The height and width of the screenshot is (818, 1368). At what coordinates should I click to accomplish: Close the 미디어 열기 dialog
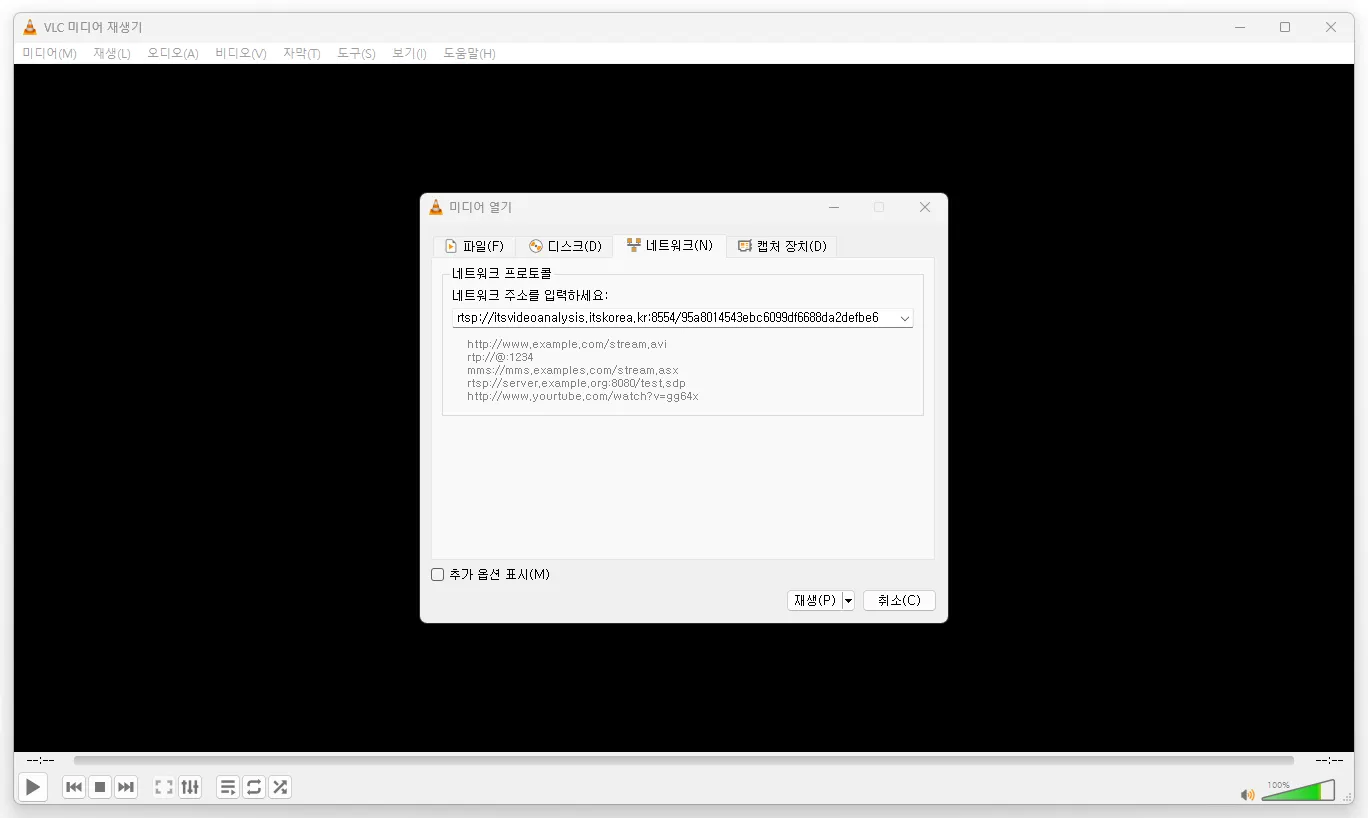click(x=925, y=207)
